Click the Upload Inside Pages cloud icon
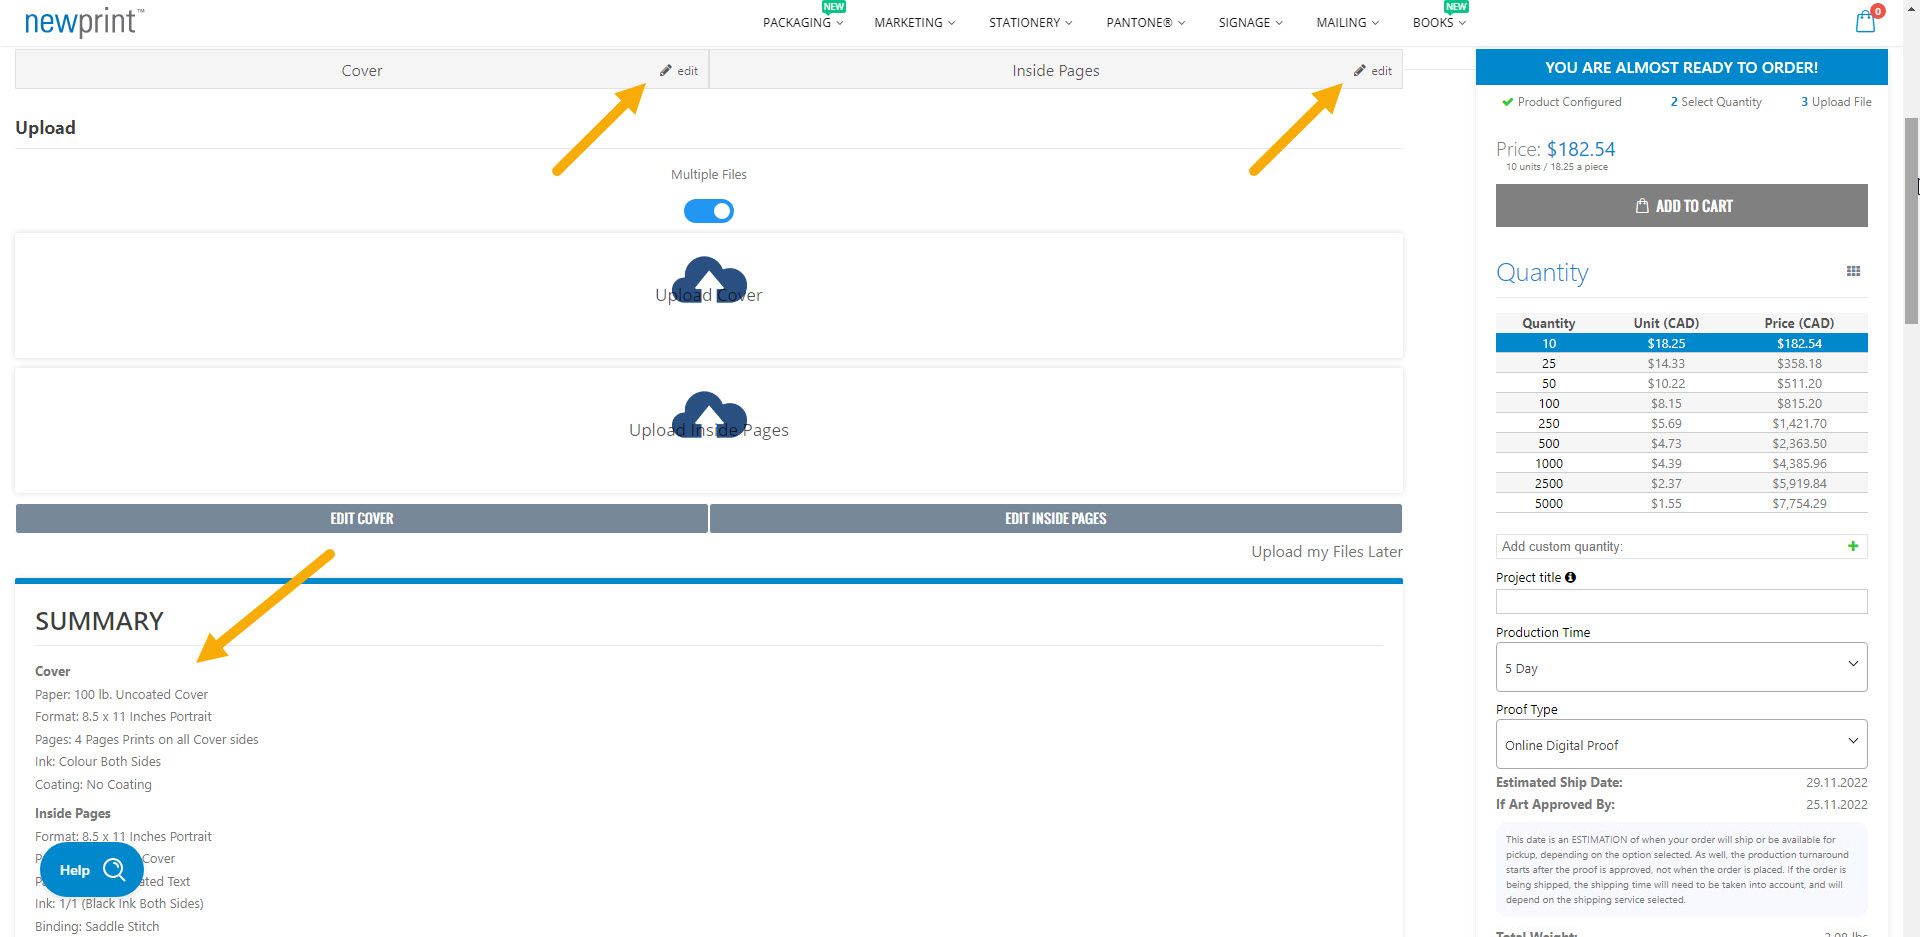 (708, 415)
